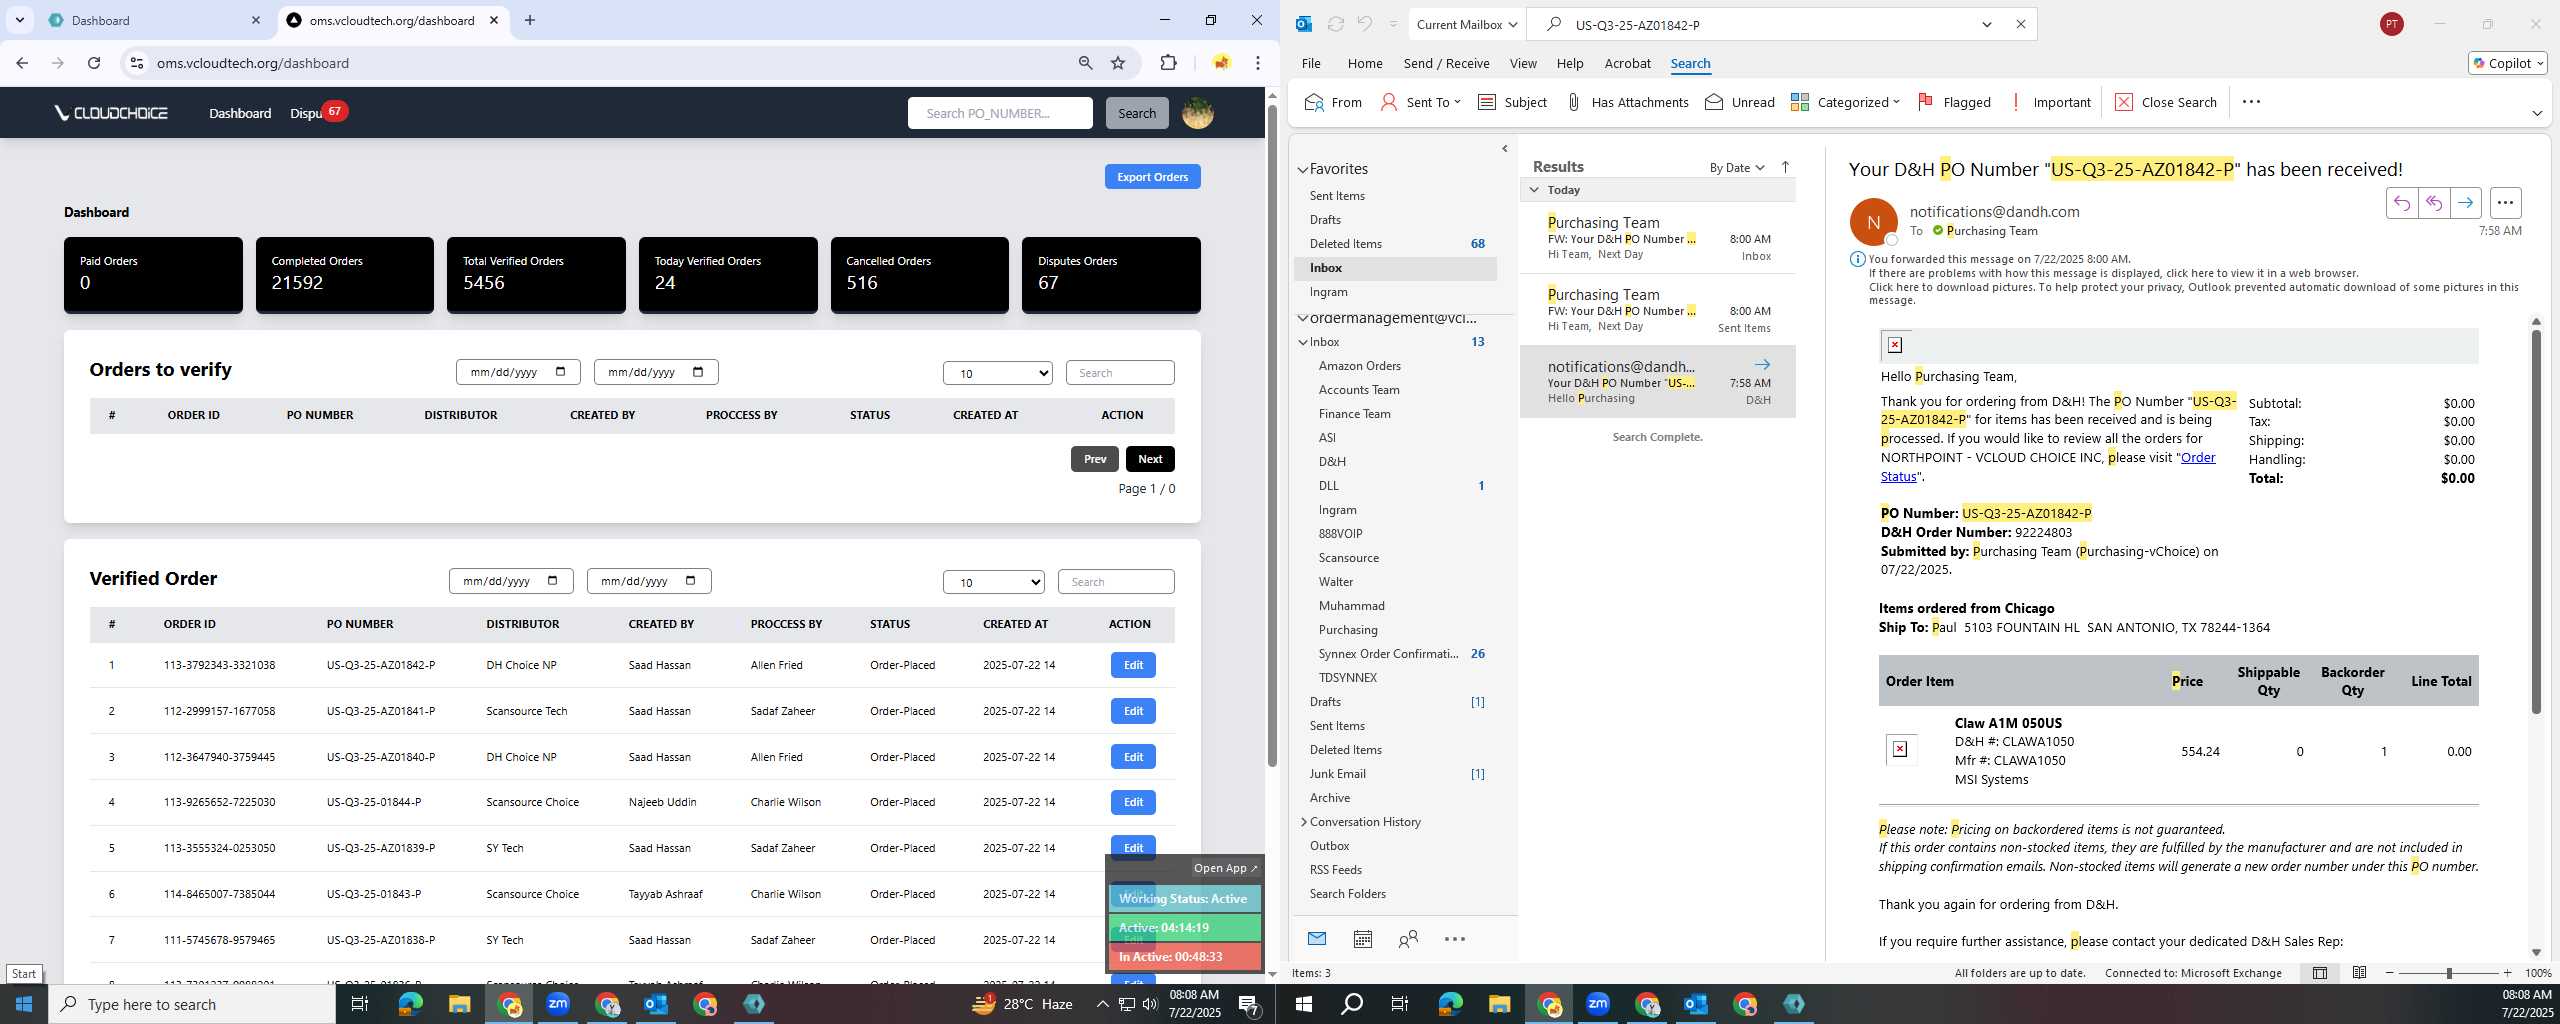Open Current Mailbox scope dropdown

tap(1466, 24)
